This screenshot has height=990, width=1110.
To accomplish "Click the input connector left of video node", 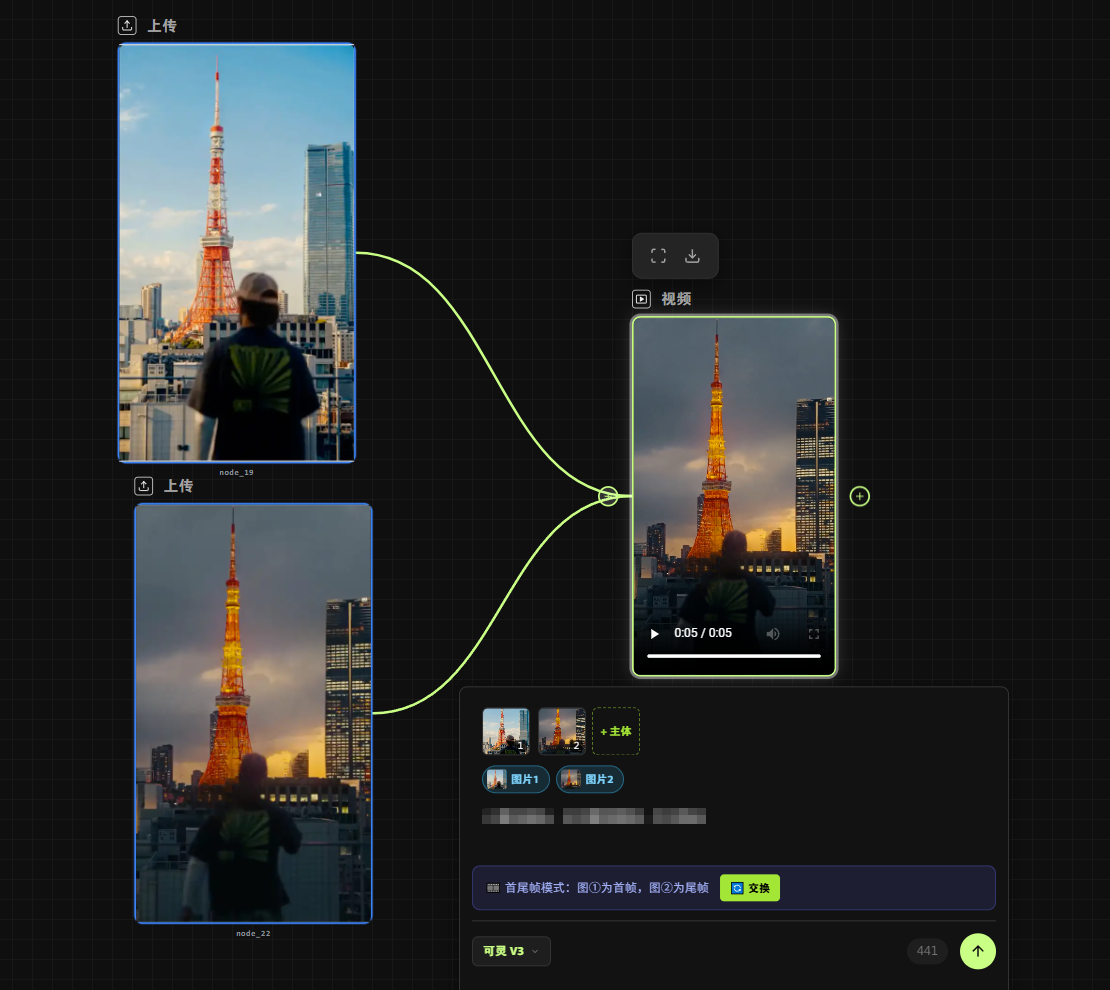I will pyautogui.click(x=608, y=496).
